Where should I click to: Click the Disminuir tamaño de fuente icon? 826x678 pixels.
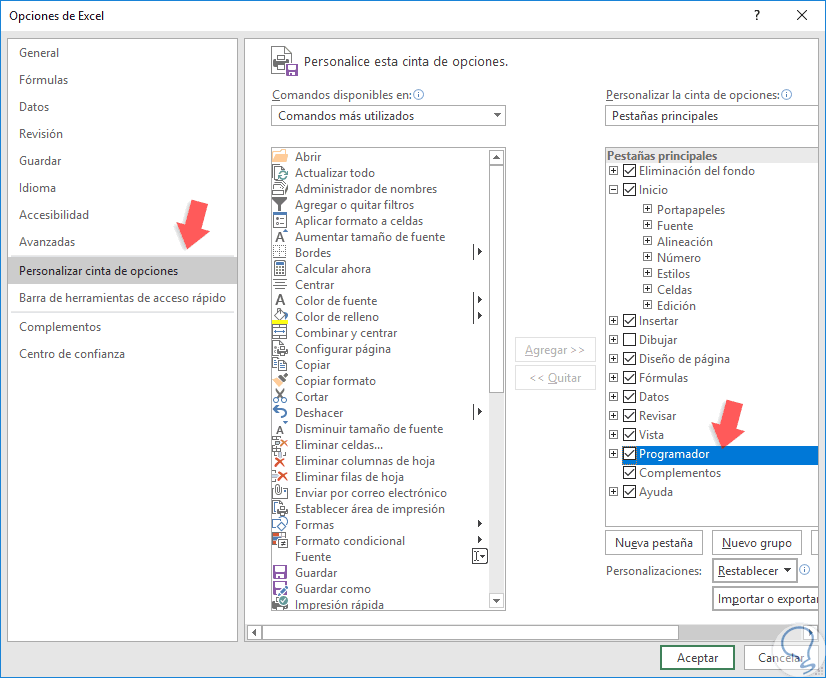coord(280,428)
